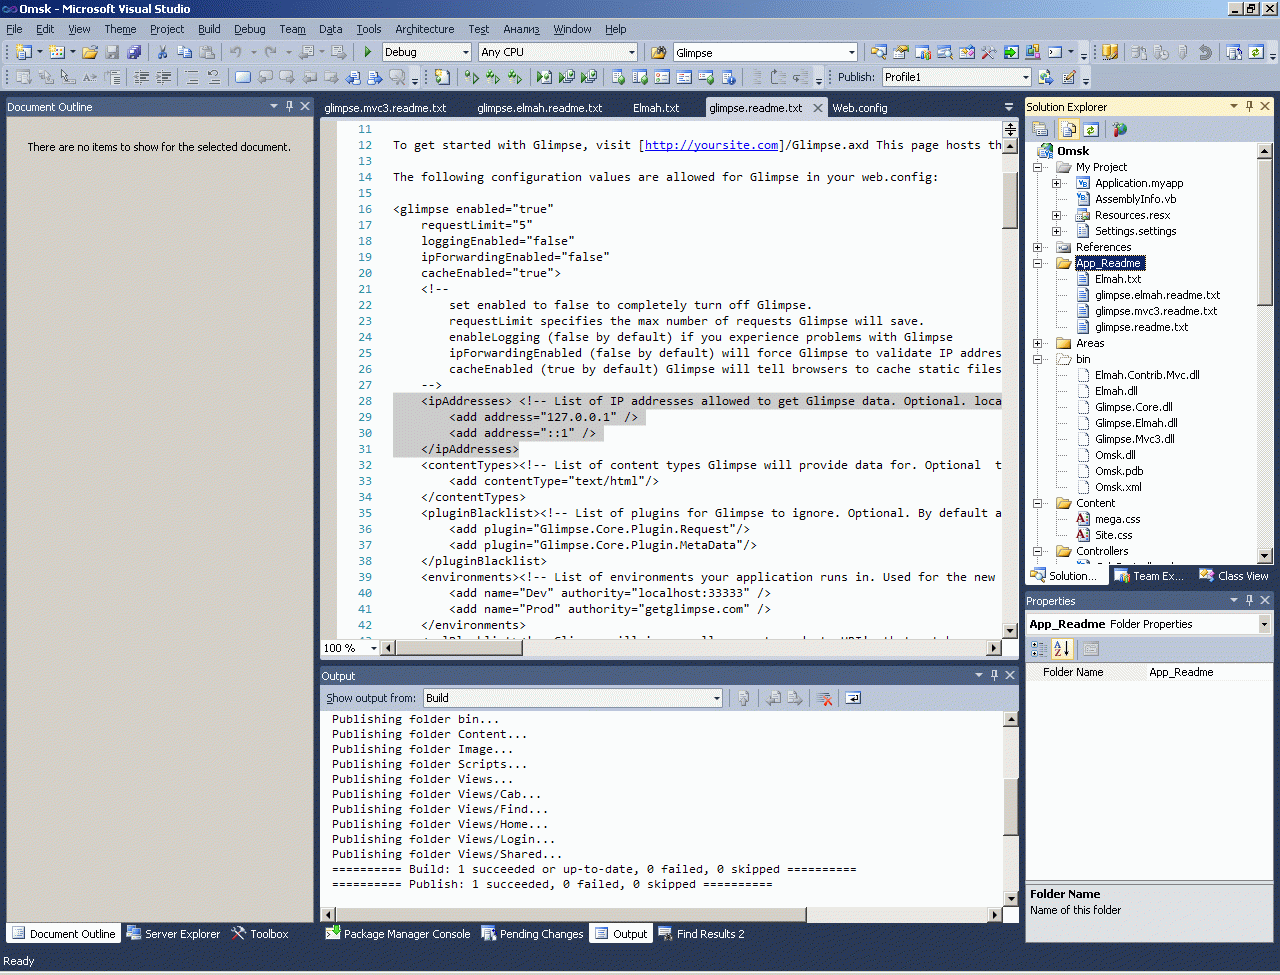Click the Publish Web icon beside Profile1

[1046, 77]
